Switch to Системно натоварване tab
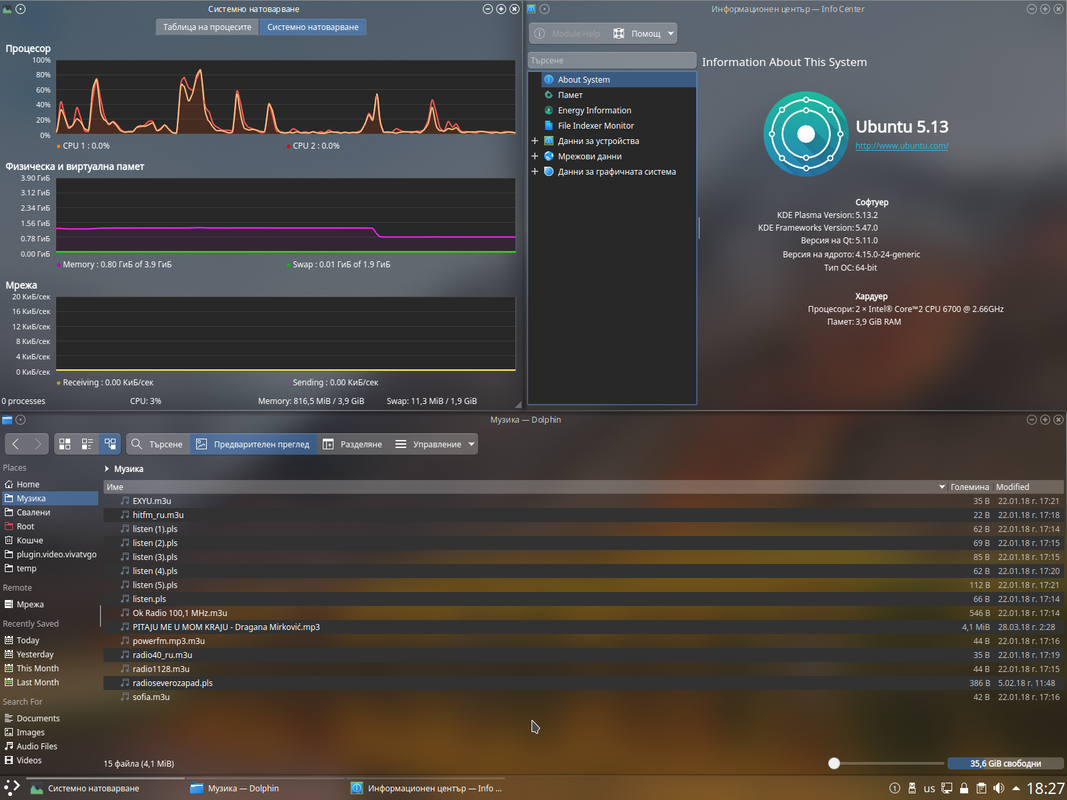The width and height of the screenshot is (1067, 800). (x=312, y=27)
